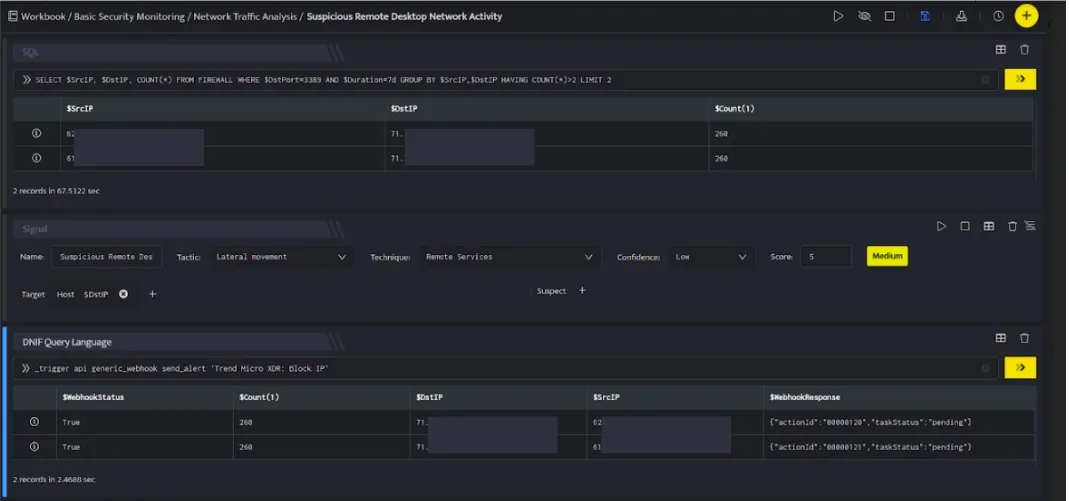Run the Signal block with play icon
Screen dimensions: 1069x501
(x=942, y=226)
